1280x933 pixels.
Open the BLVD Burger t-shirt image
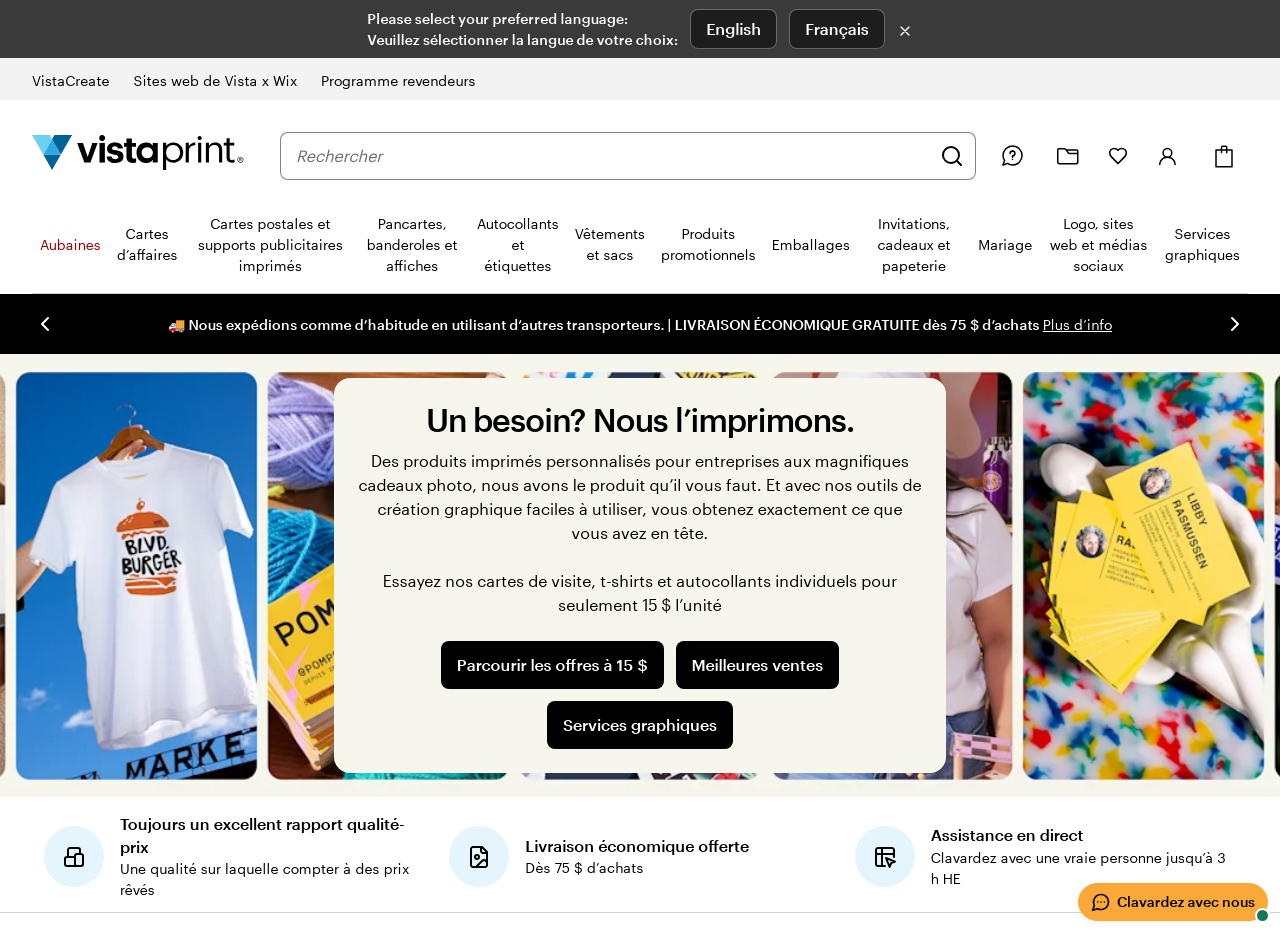(136, 575)
